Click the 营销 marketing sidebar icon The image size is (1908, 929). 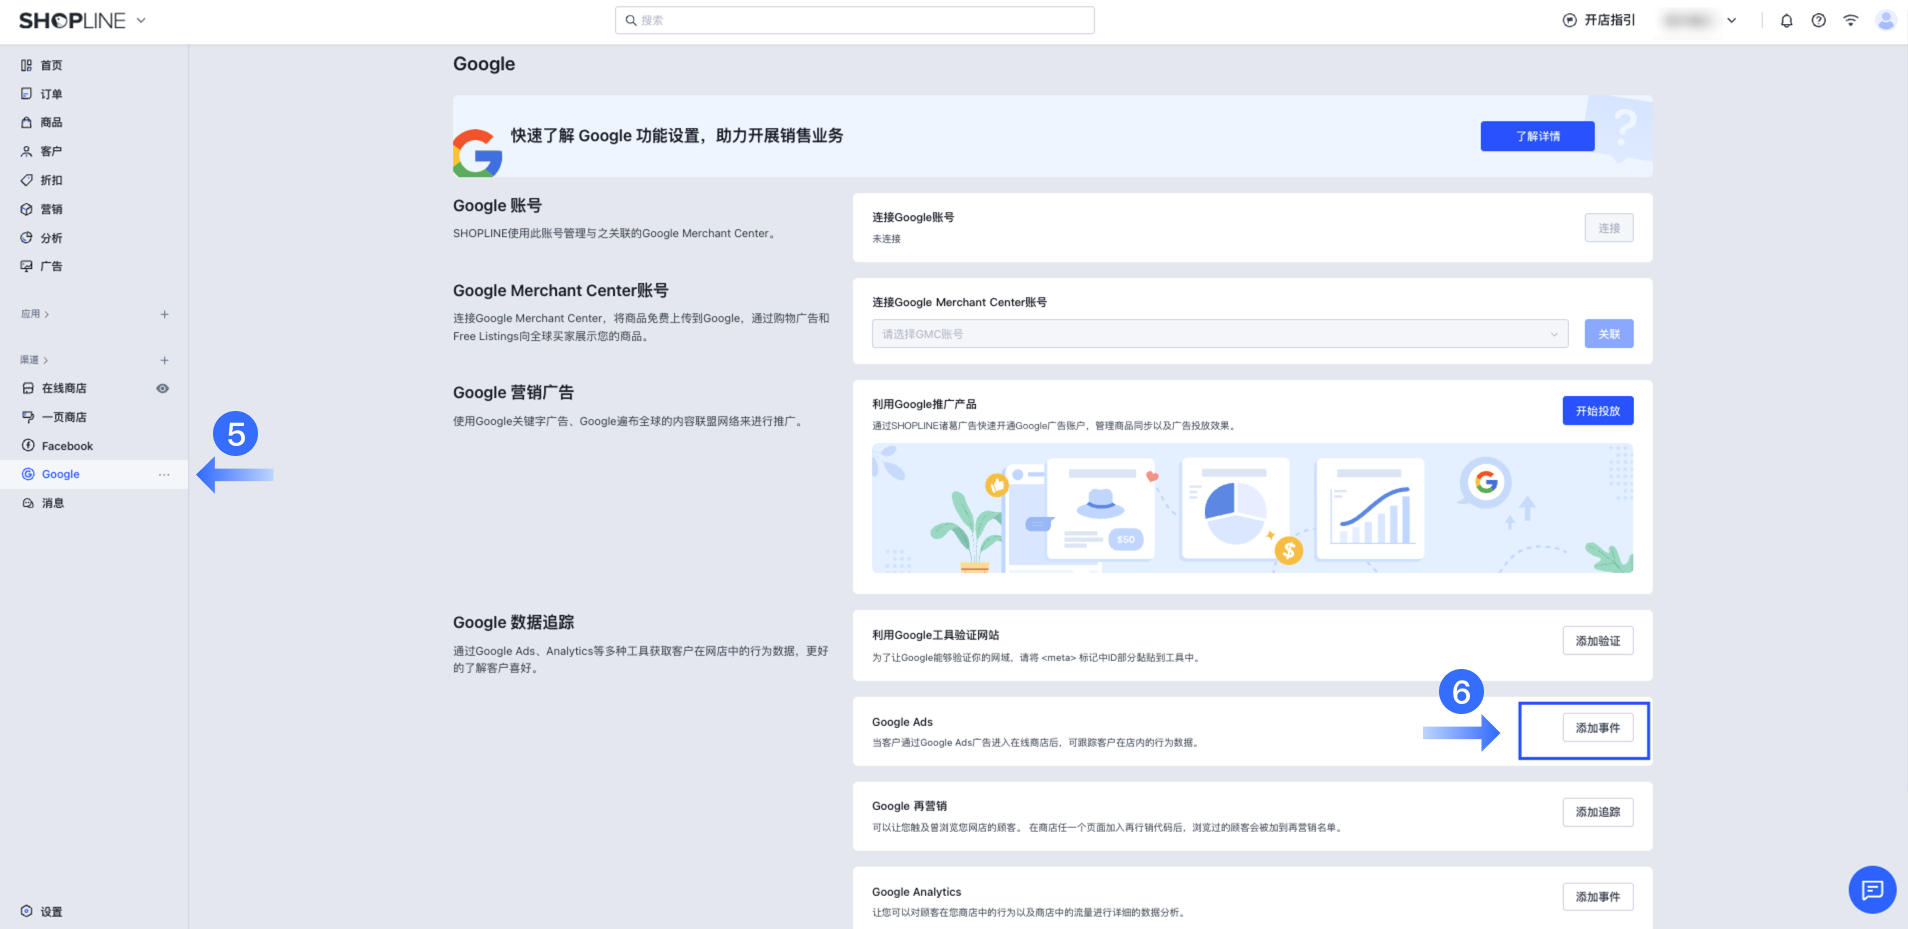(27, 209)
